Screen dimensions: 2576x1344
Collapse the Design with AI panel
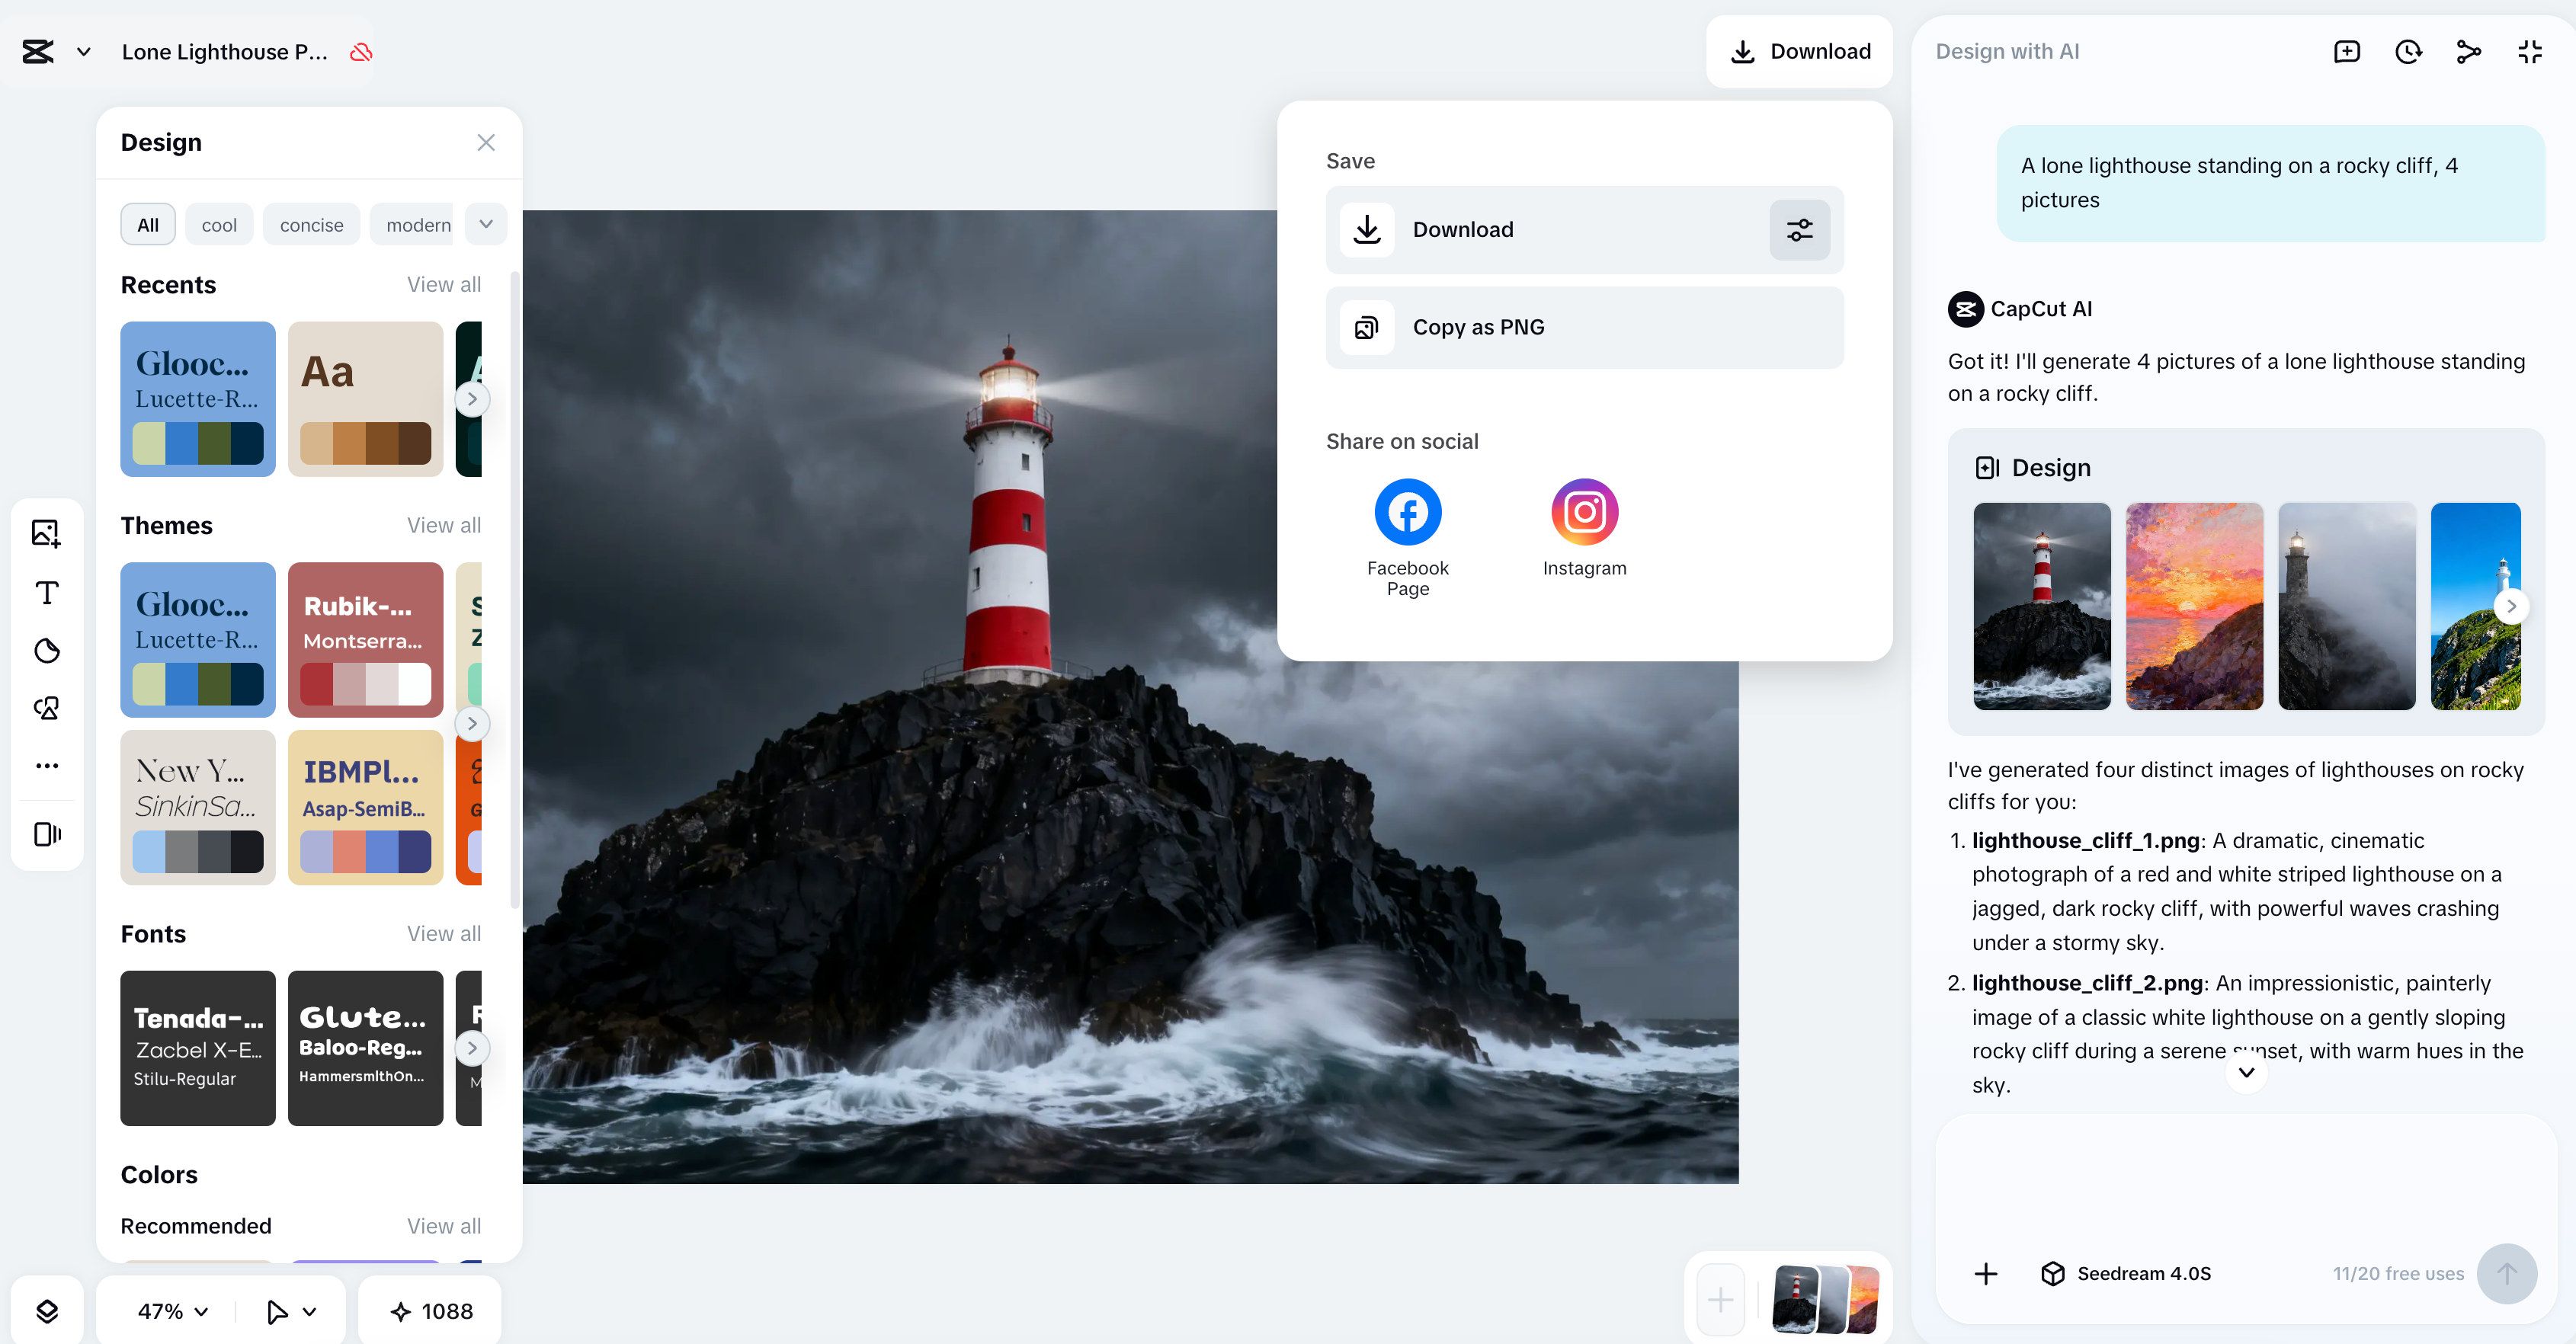2529,52
